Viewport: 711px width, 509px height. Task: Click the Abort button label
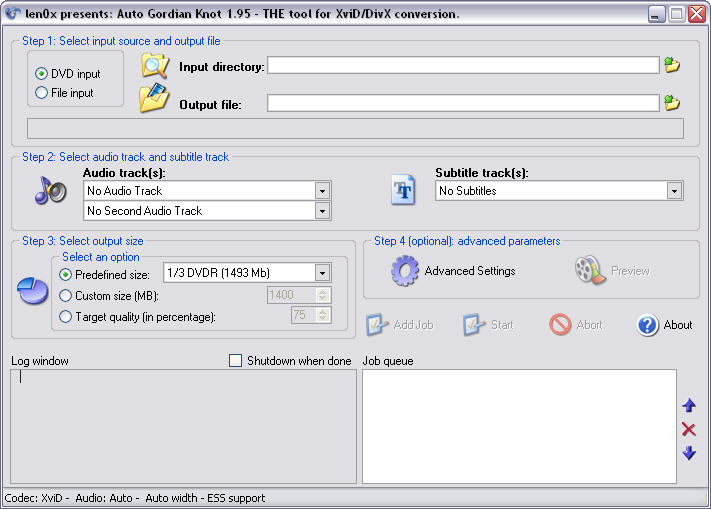tap(589, 325)
